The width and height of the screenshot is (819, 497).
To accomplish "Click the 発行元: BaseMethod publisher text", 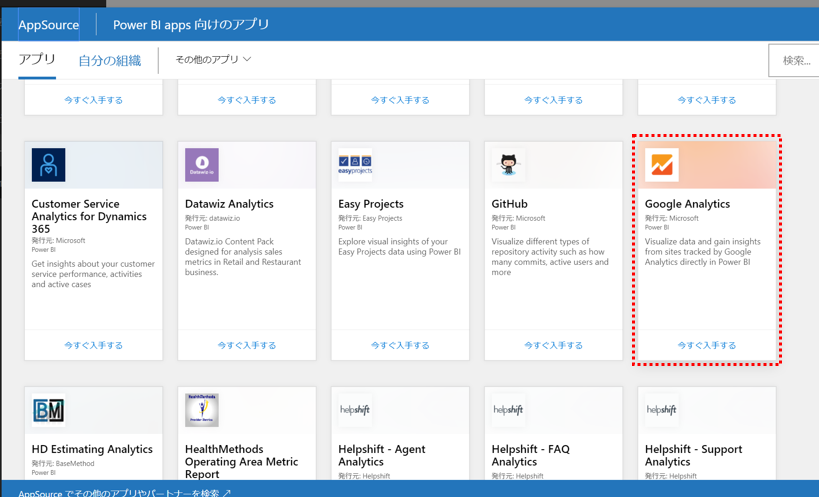I will [x=63, y=464].
